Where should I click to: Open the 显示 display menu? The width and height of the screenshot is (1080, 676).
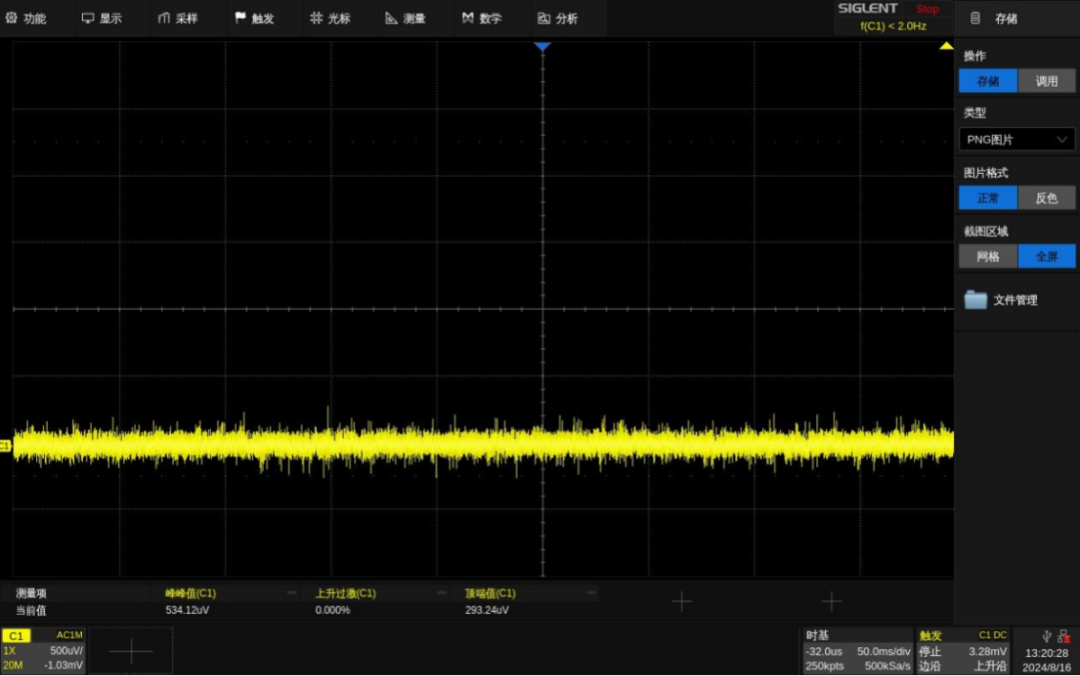pos(102,19)
